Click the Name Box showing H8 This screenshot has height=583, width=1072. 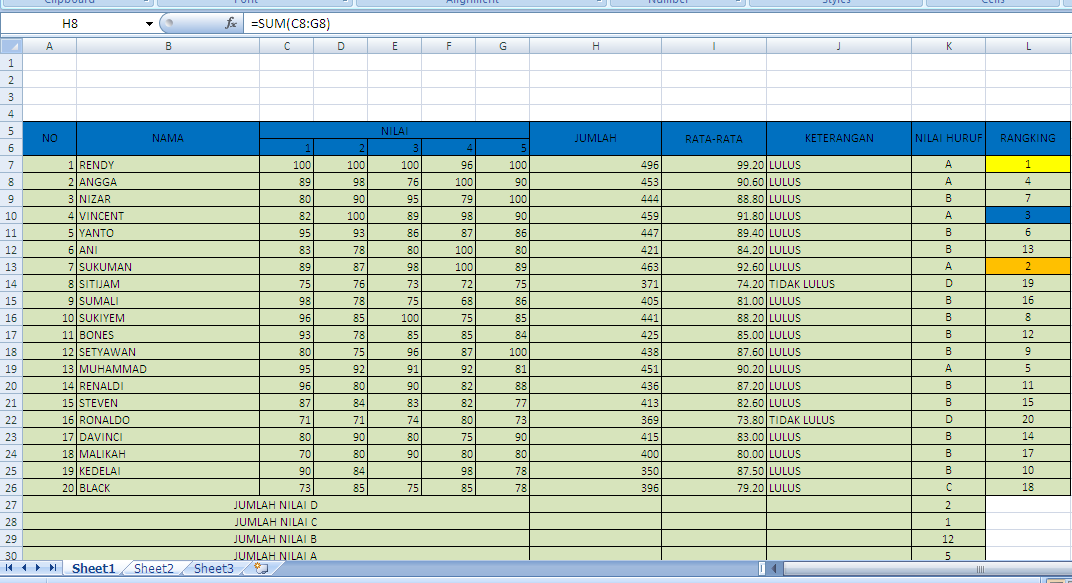[x=70, y=23]
